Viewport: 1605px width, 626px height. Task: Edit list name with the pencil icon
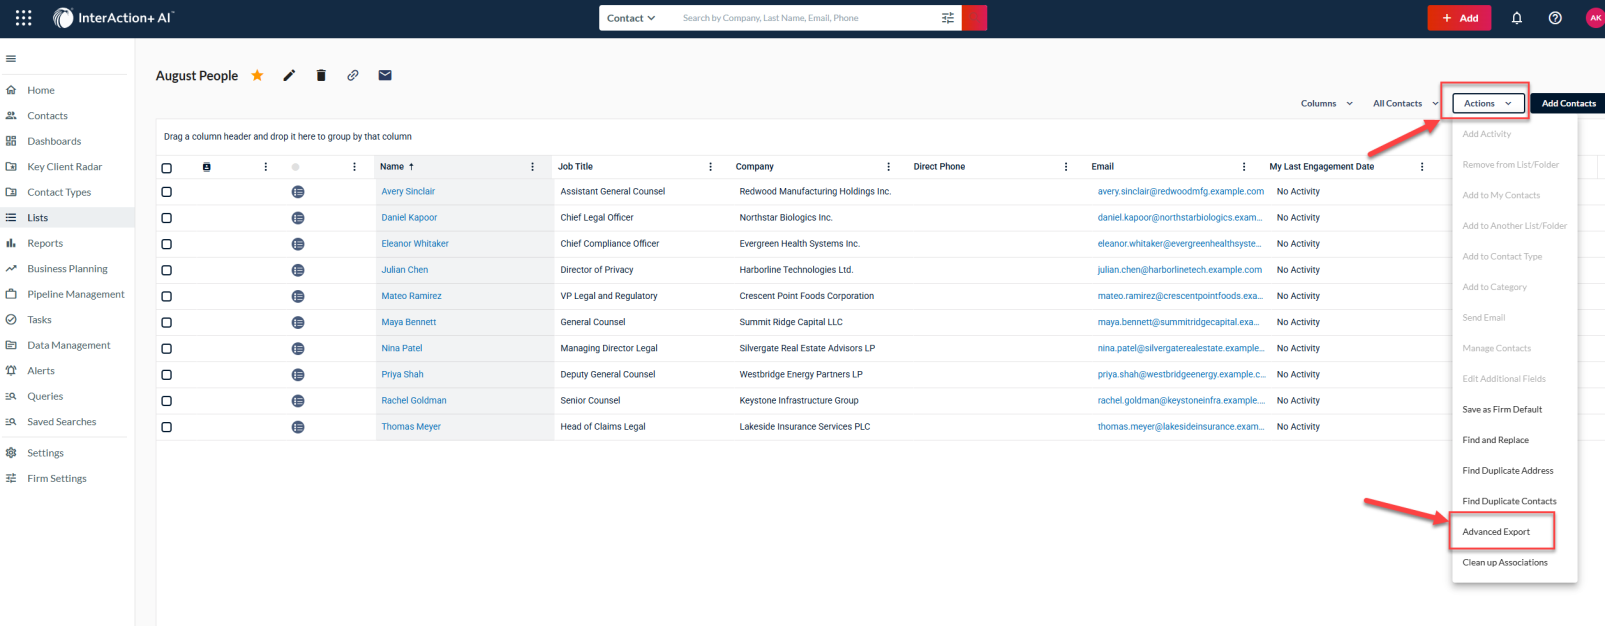[289, 75]
